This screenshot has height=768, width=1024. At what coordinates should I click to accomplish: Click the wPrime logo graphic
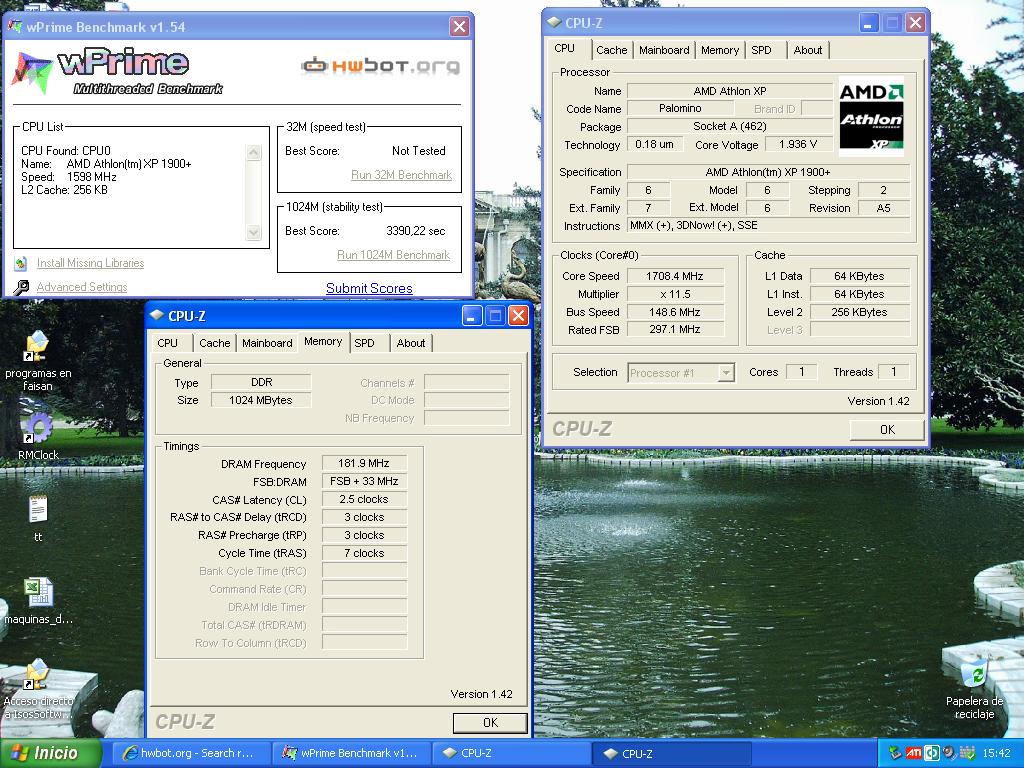pos(118,71)
